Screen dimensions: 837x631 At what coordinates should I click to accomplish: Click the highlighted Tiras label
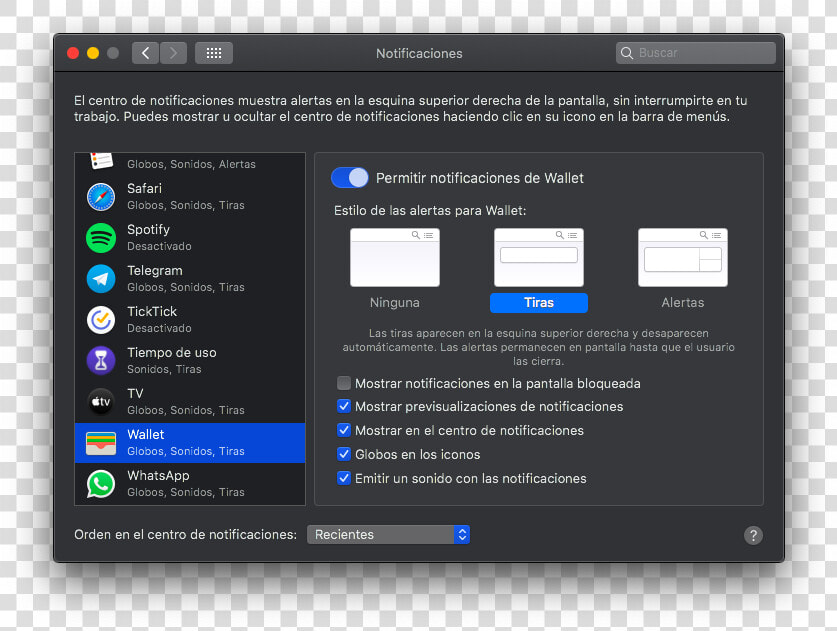[539, 303]
